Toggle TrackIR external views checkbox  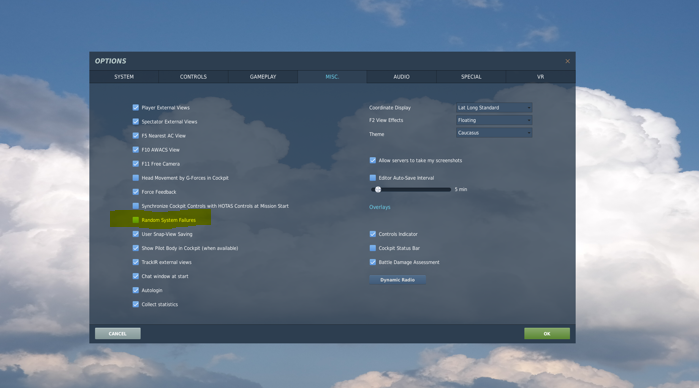[136, 262]
